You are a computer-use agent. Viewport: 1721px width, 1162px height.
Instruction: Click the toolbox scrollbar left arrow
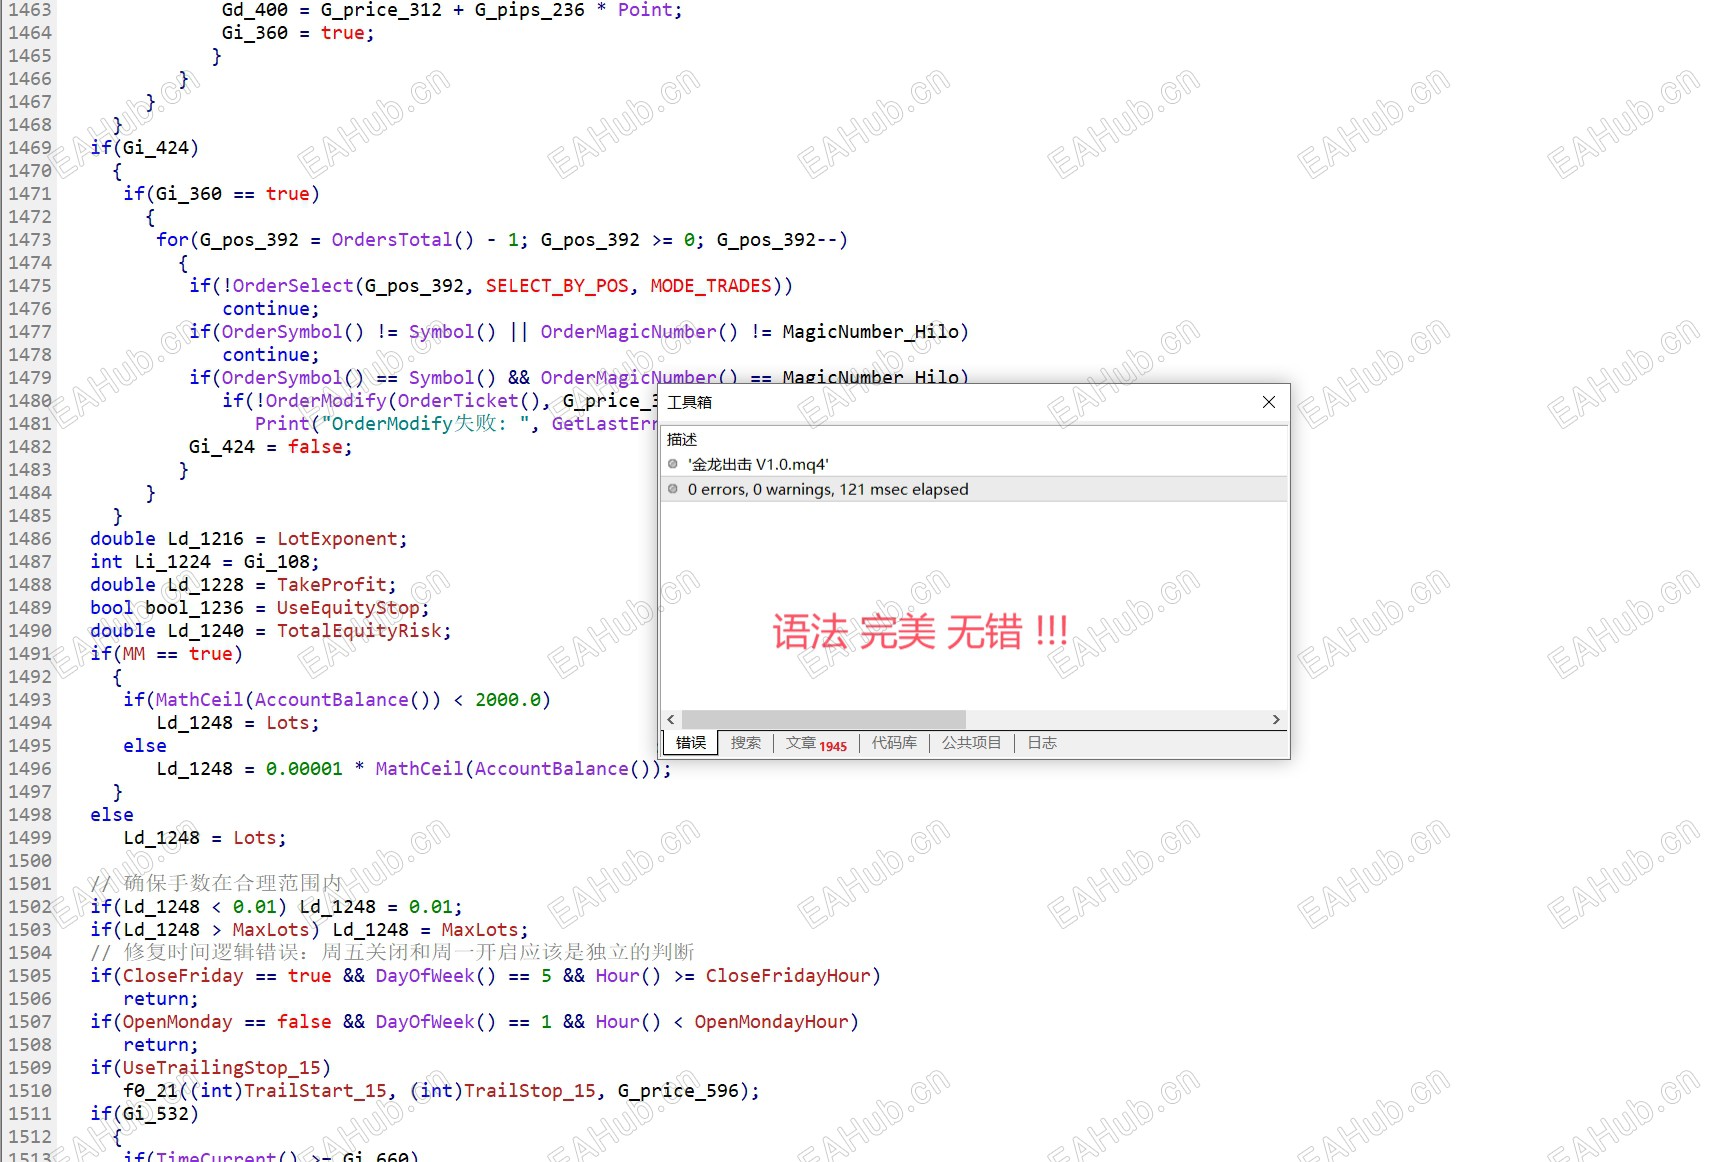click(x=671, y=720)
